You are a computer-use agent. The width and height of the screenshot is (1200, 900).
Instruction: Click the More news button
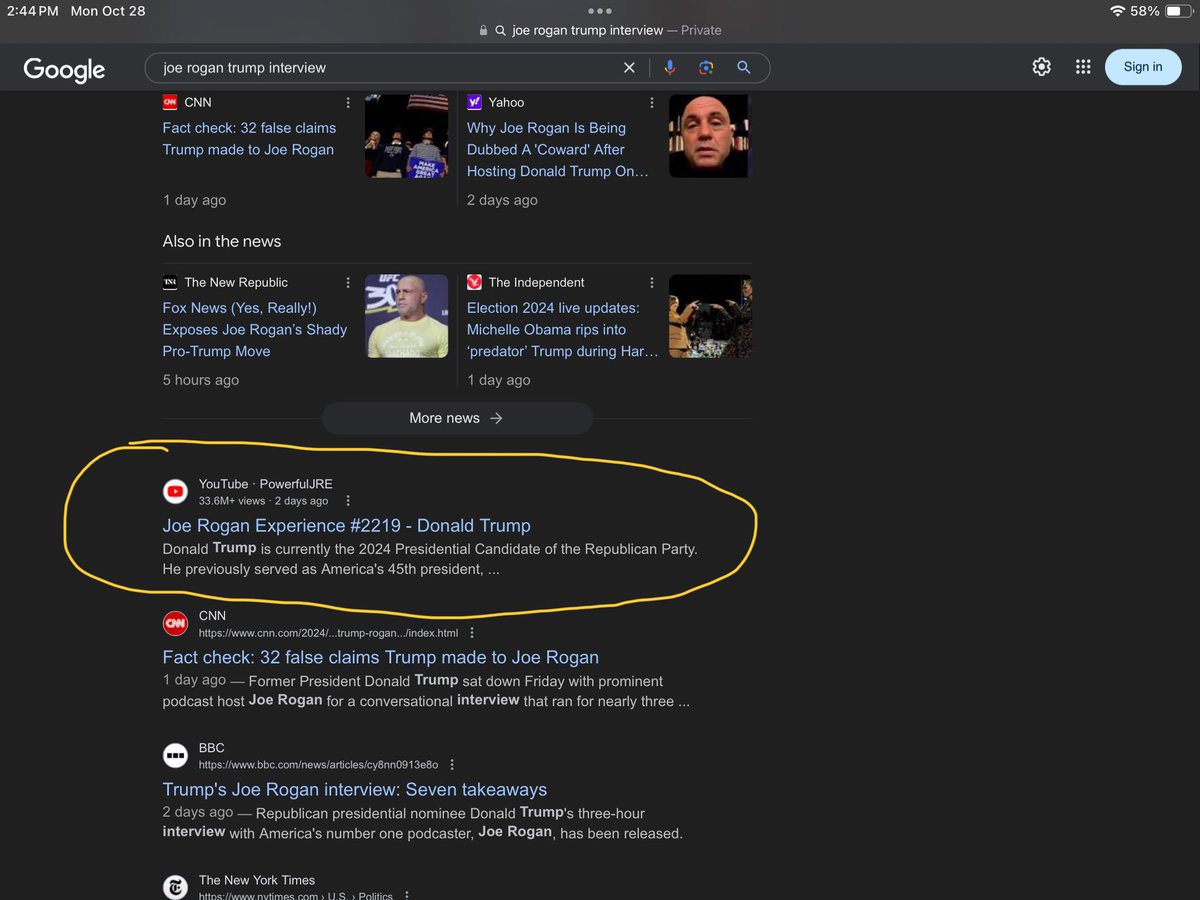coord(457,418)
